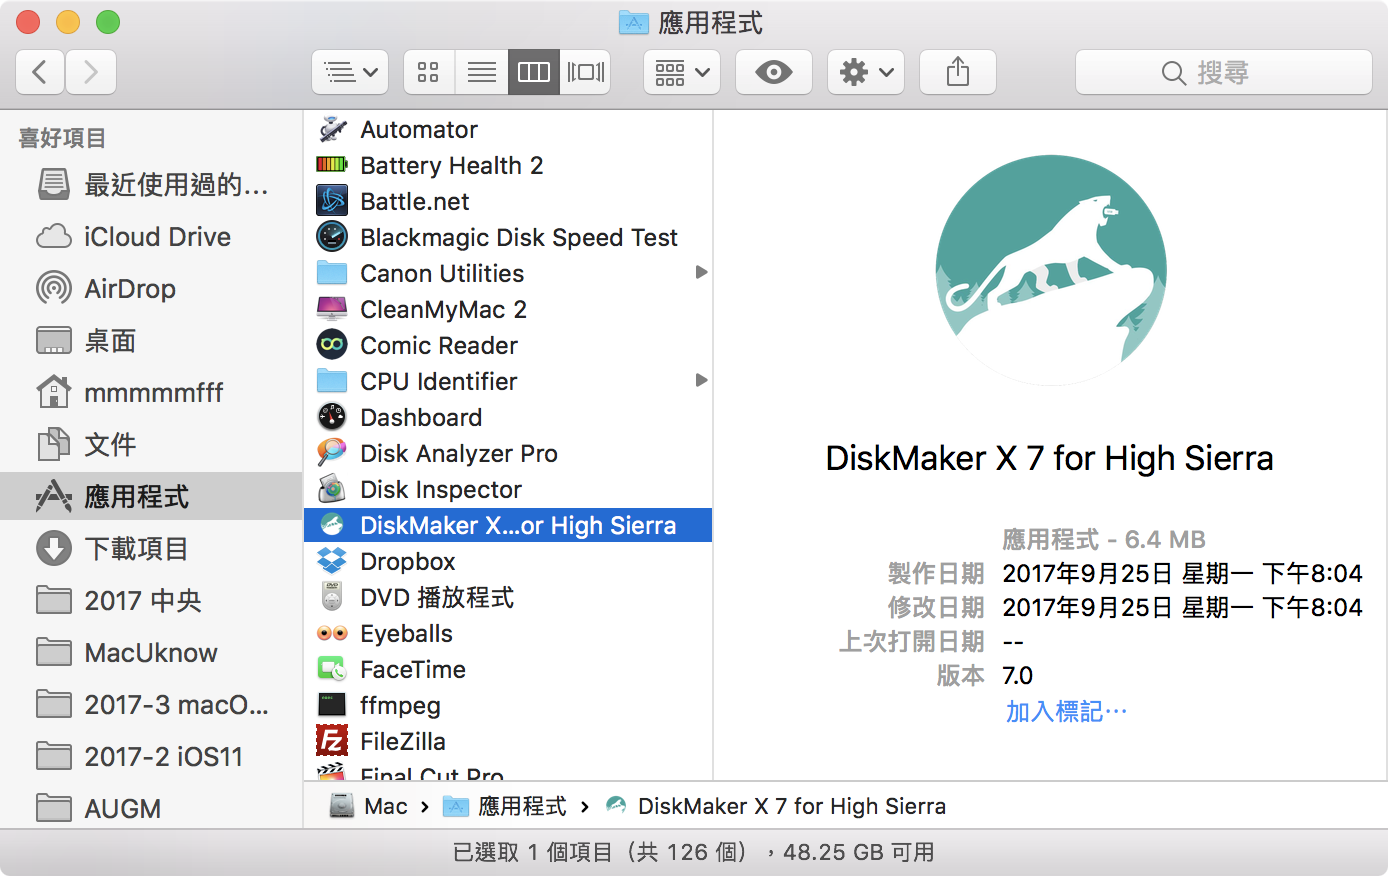Select the FileZilla app icon

click(x=332, y=741)
